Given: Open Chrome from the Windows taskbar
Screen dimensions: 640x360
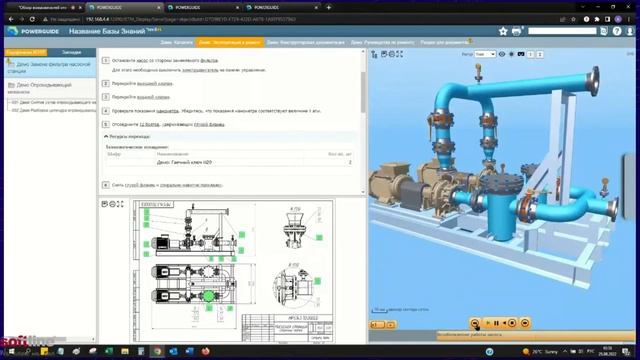Looking at the screenshot, I should click(x=157, y=351).
